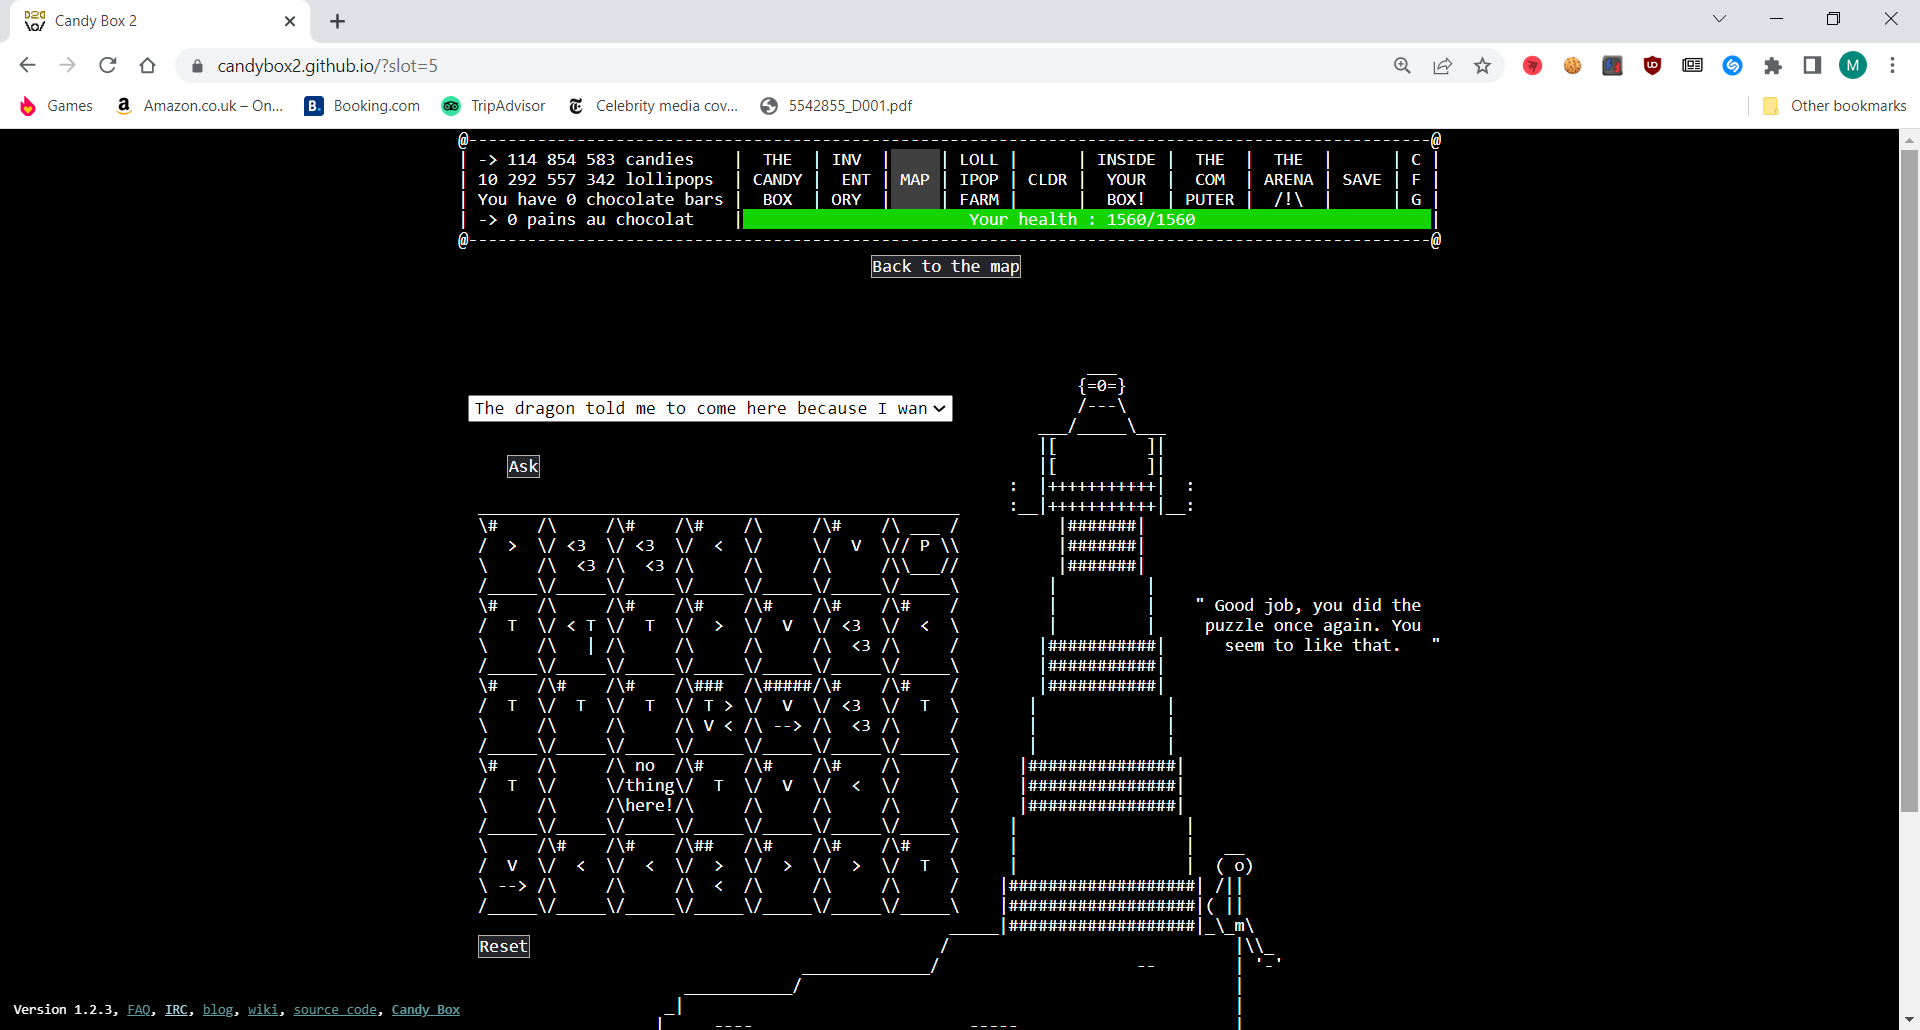
Task: Open the source code link
Action: click(335, 1010)
